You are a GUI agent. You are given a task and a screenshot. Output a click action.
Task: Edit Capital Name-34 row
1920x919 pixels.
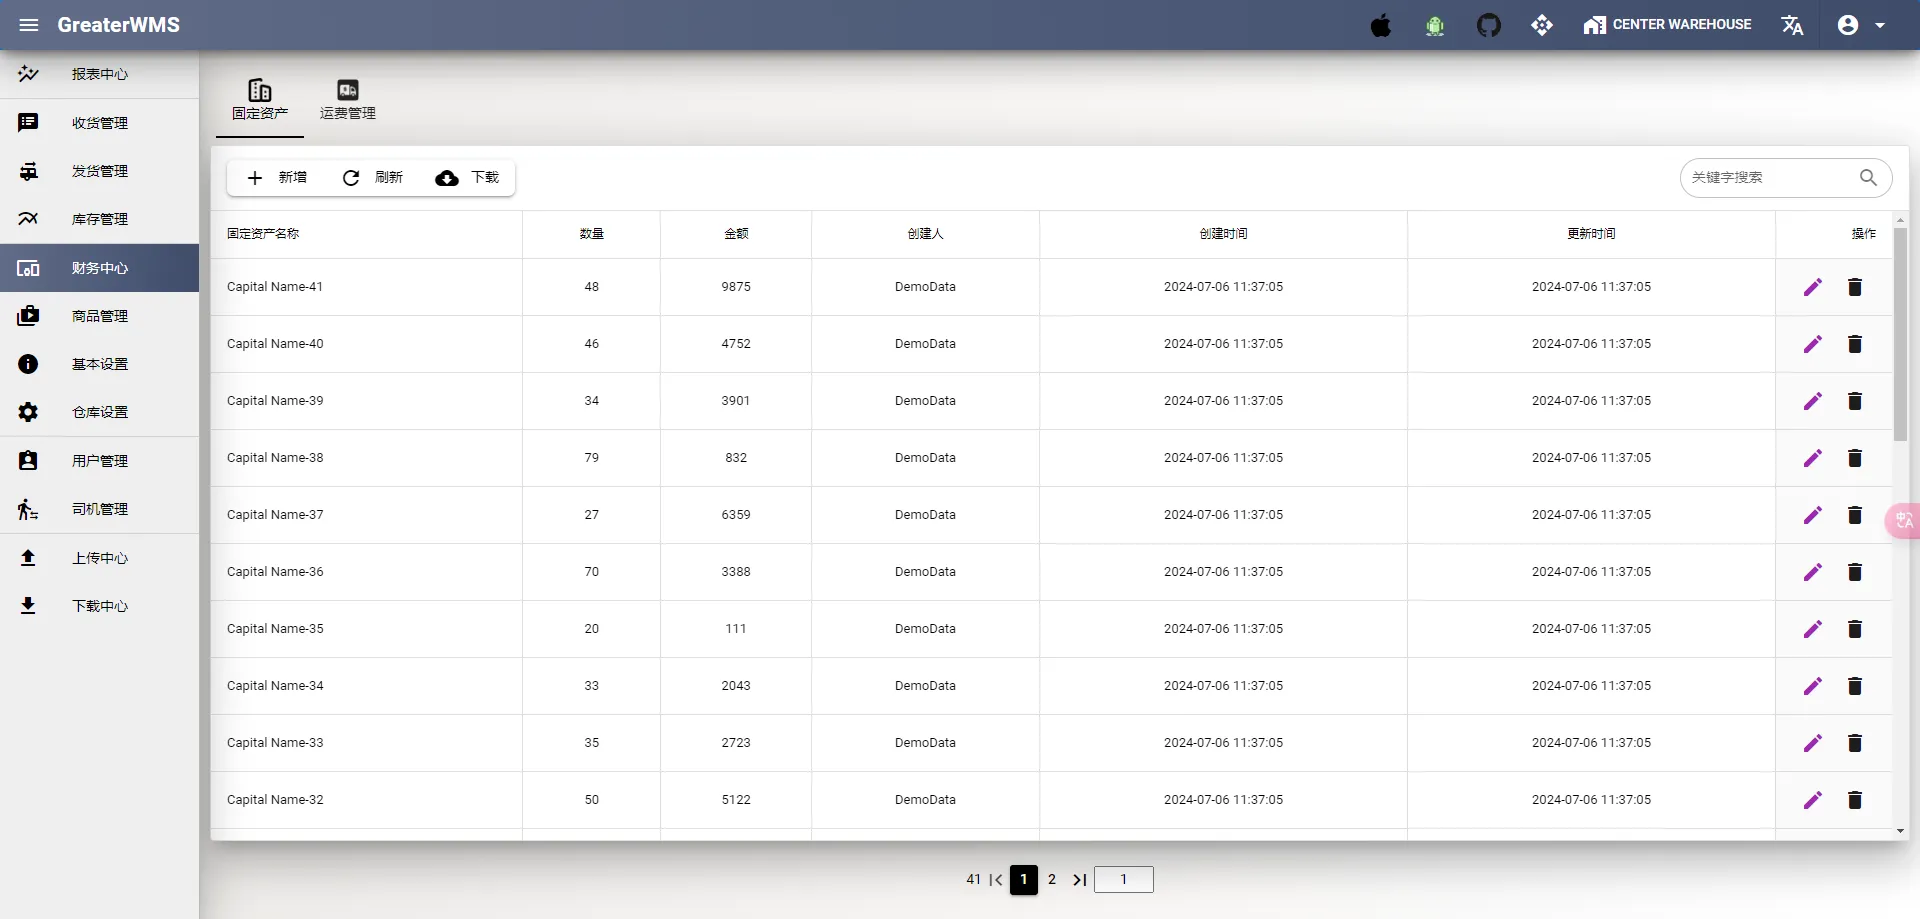click(x=1813, y=686)
